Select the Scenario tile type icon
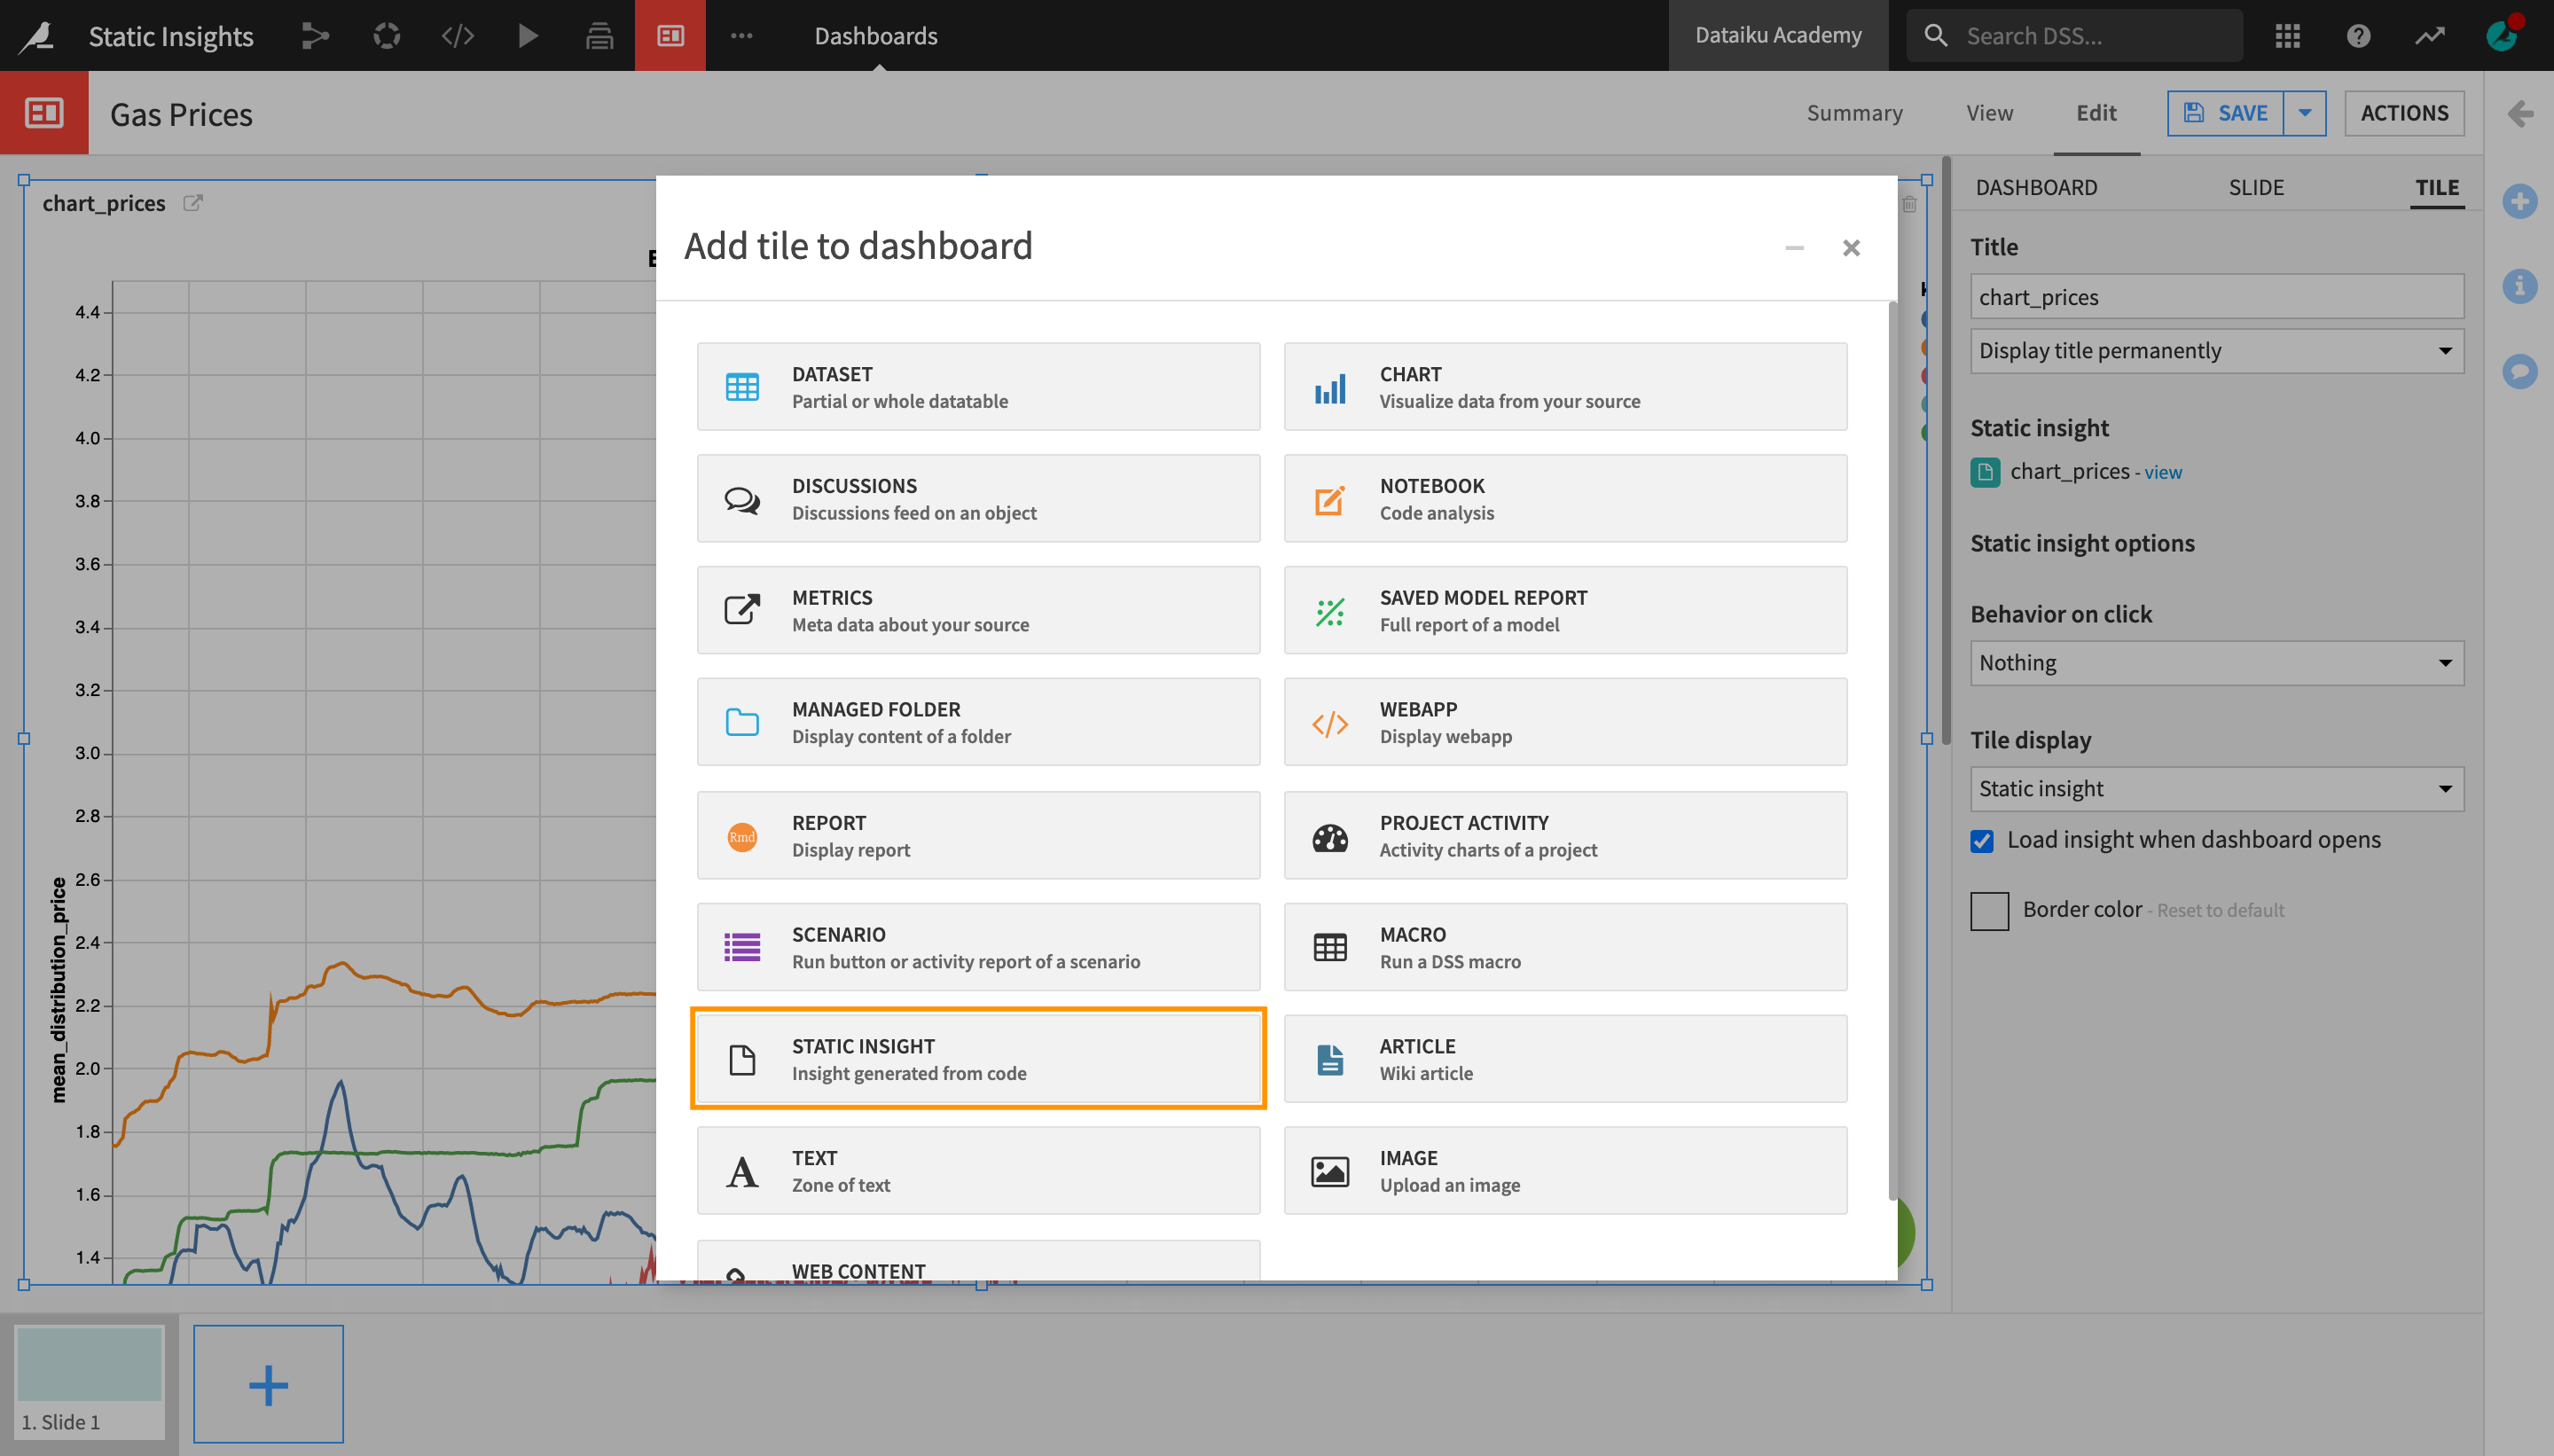The image size is (2554, 1456). point(740,945)
